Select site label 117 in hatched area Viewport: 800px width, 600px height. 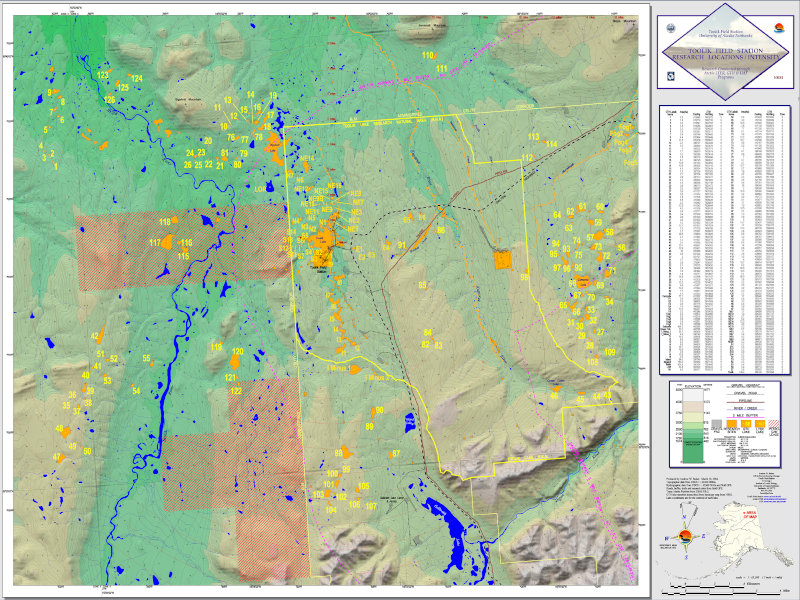coord(156,243)
